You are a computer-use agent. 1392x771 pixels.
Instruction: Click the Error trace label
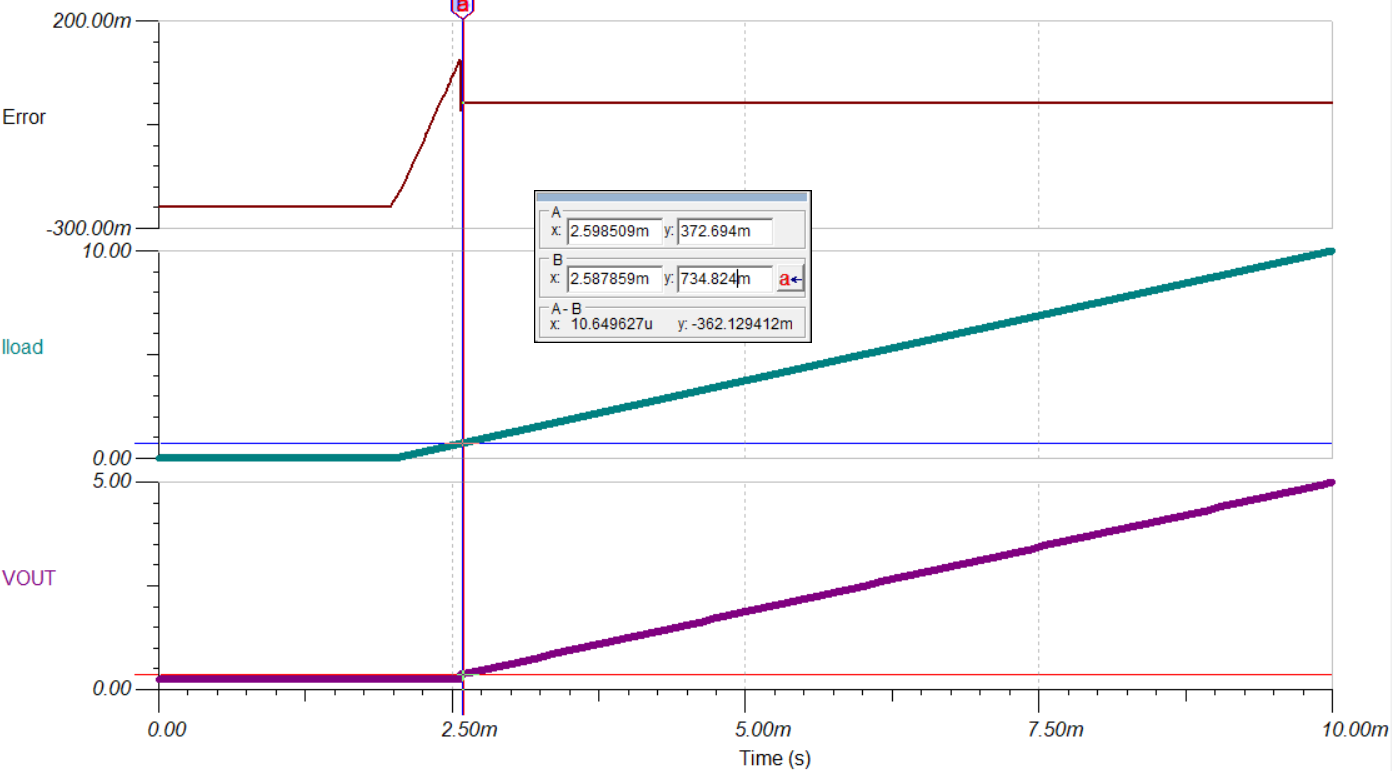point(25,117)
